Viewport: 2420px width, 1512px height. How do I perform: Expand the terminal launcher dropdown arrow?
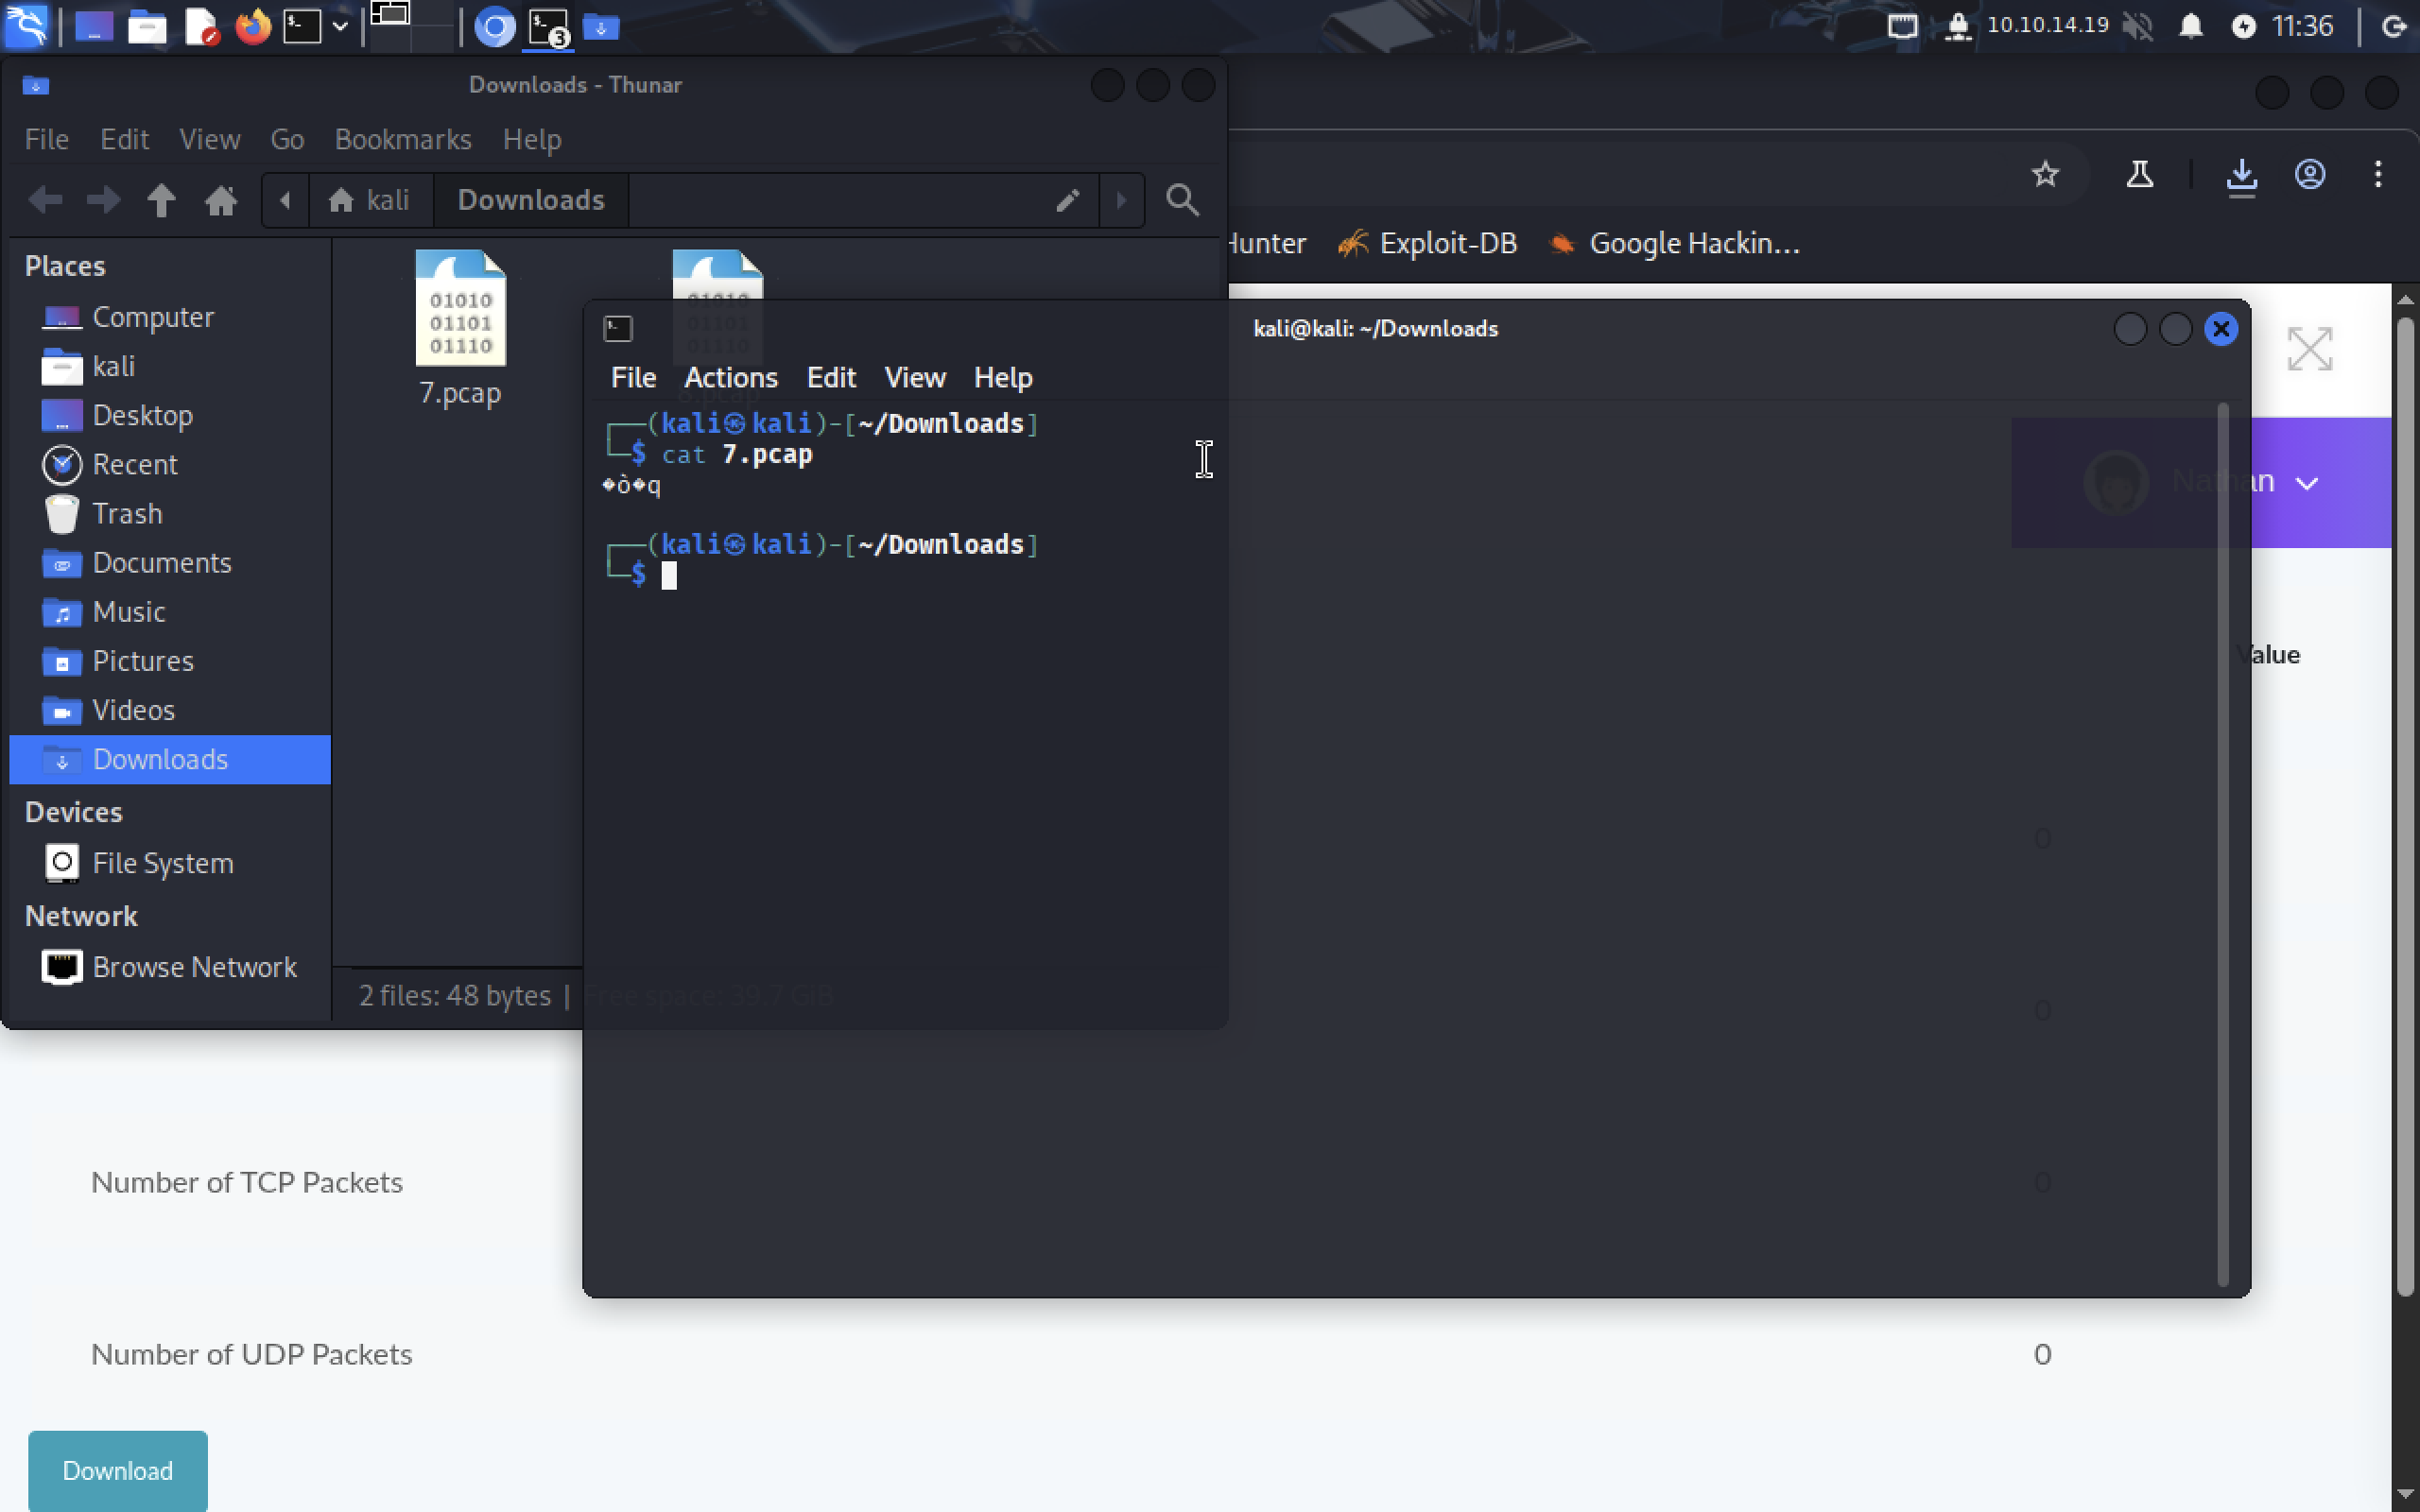click(340, 26)
